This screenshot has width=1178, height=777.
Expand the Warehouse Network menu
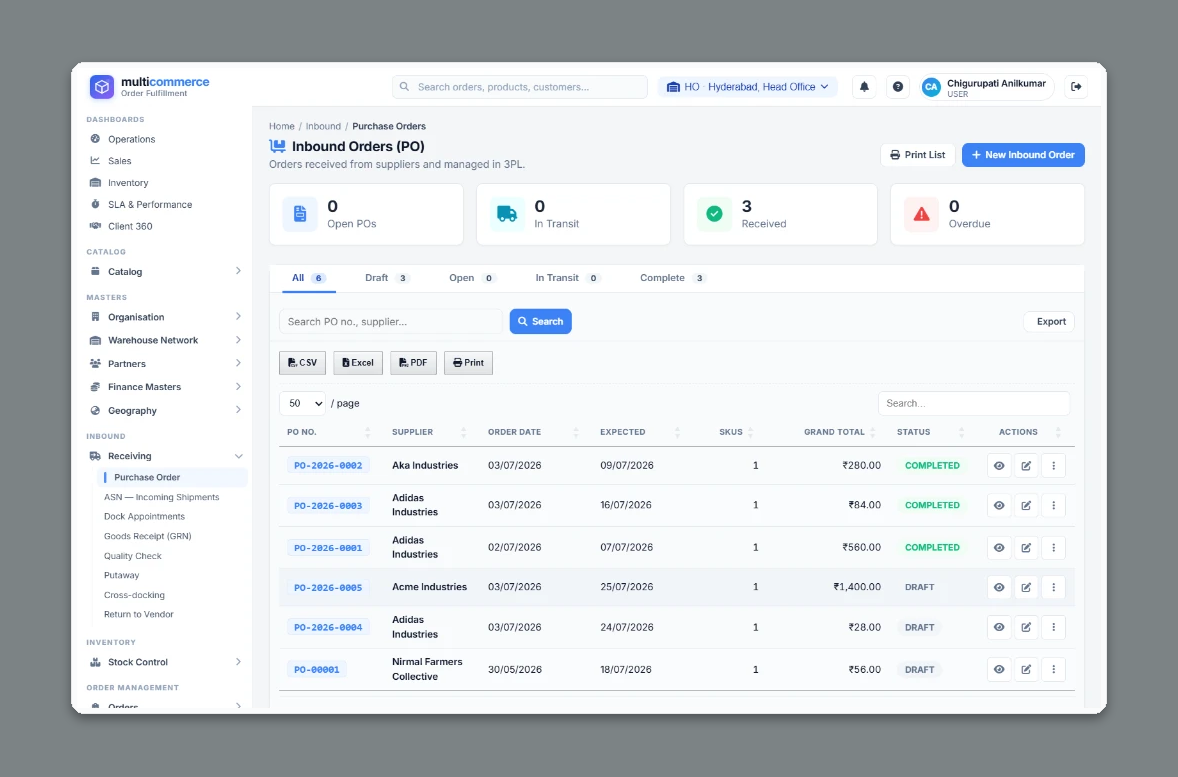165,340
